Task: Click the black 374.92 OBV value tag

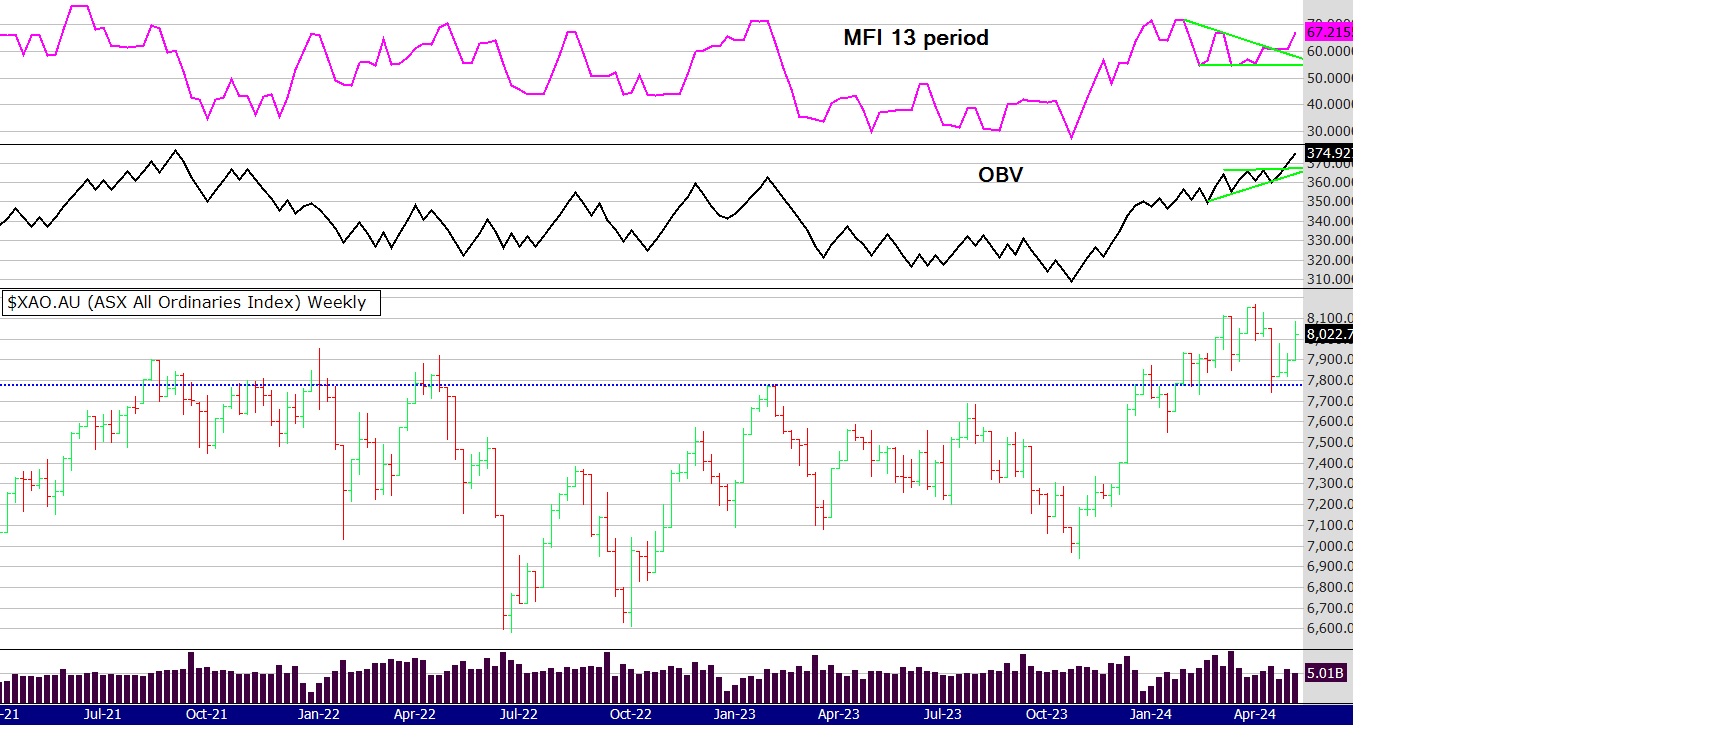Action: click(1329, 153)
